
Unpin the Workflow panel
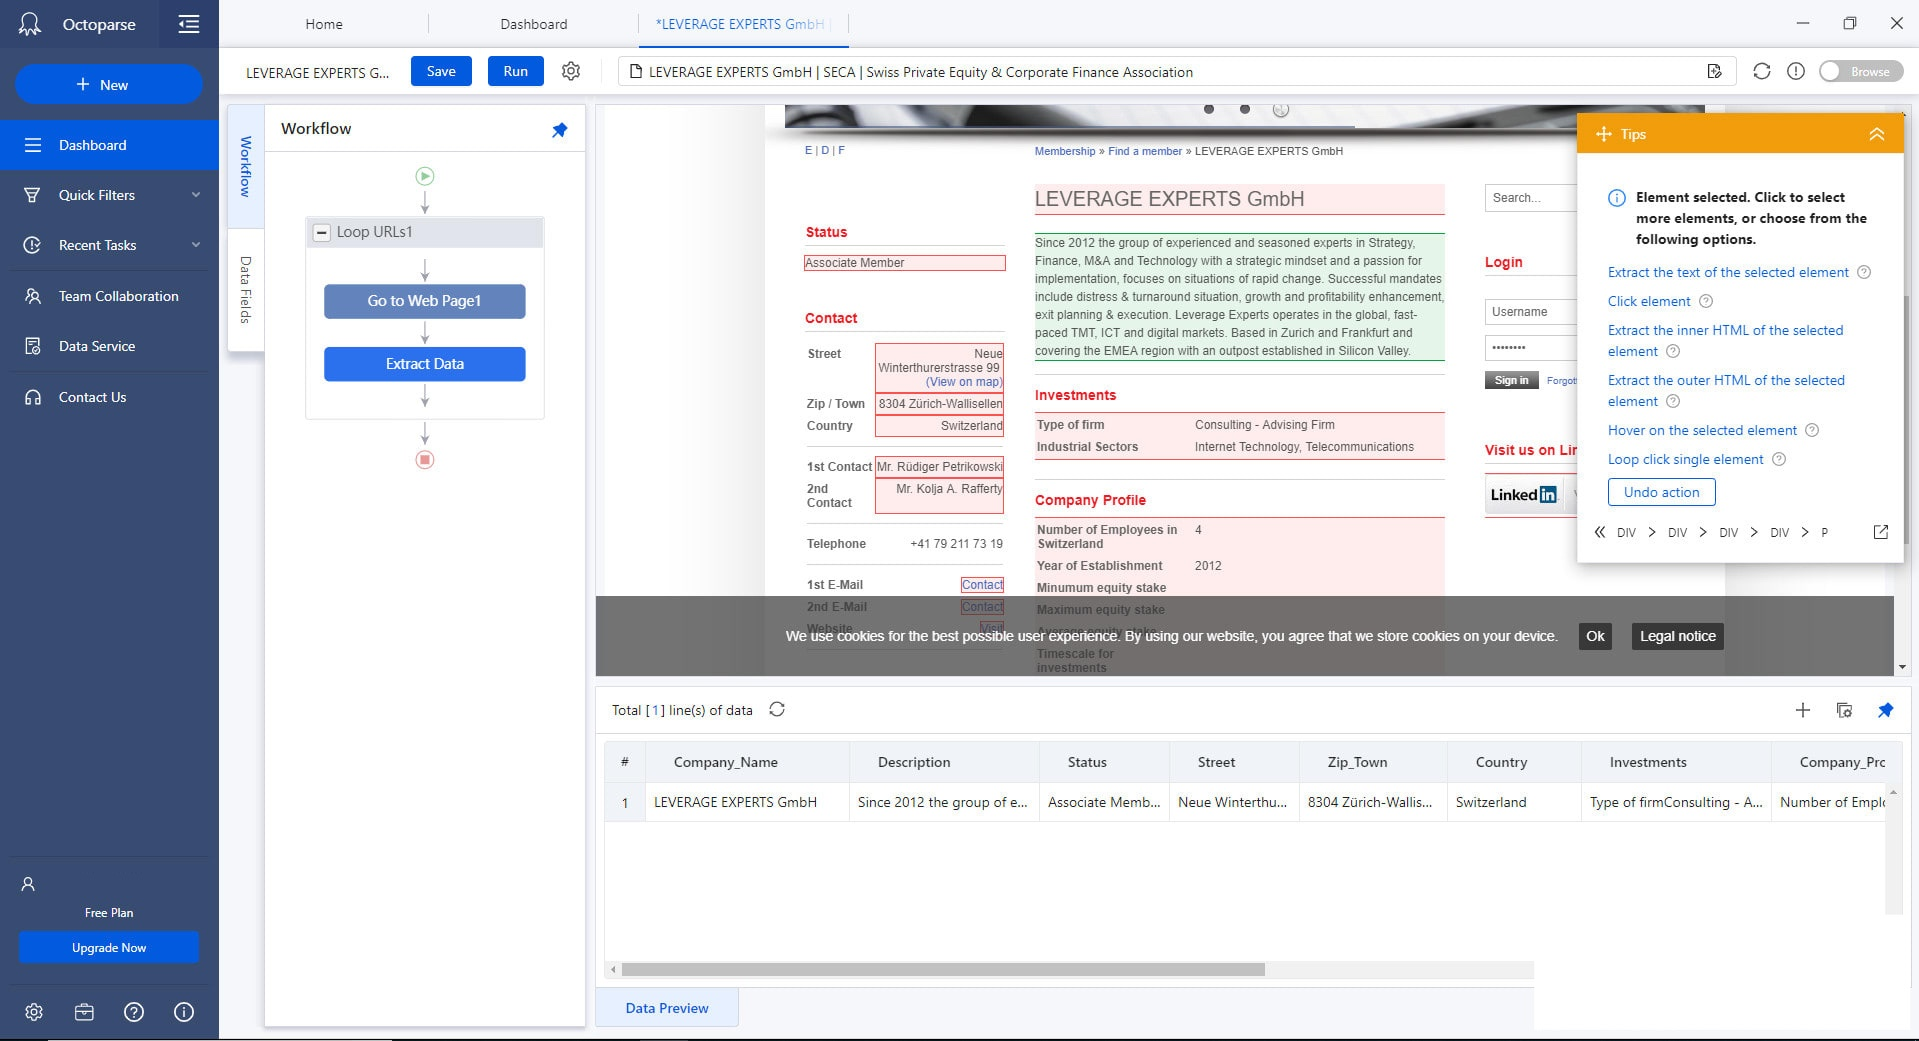[560, 129]
